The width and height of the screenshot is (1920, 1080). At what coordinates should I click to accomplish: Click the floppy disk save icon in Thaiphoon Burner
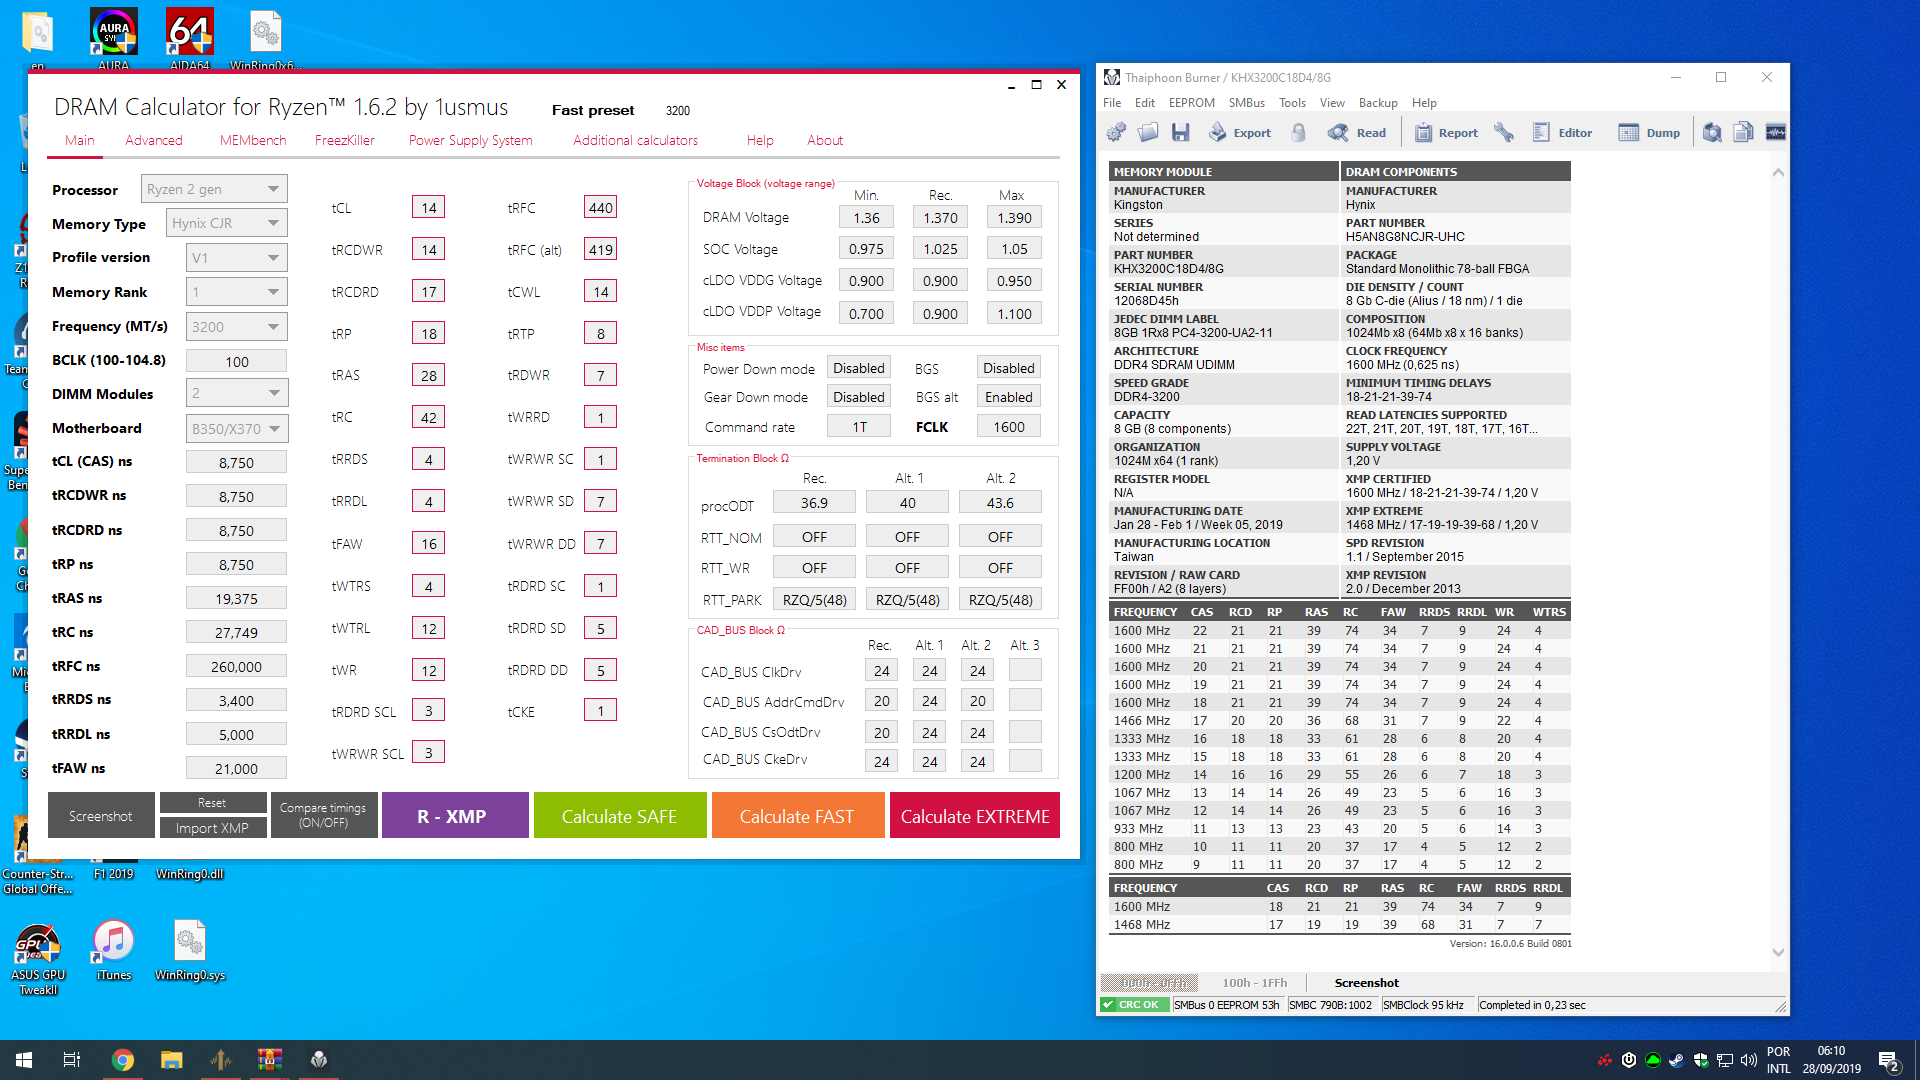[x=1180, y=132]
